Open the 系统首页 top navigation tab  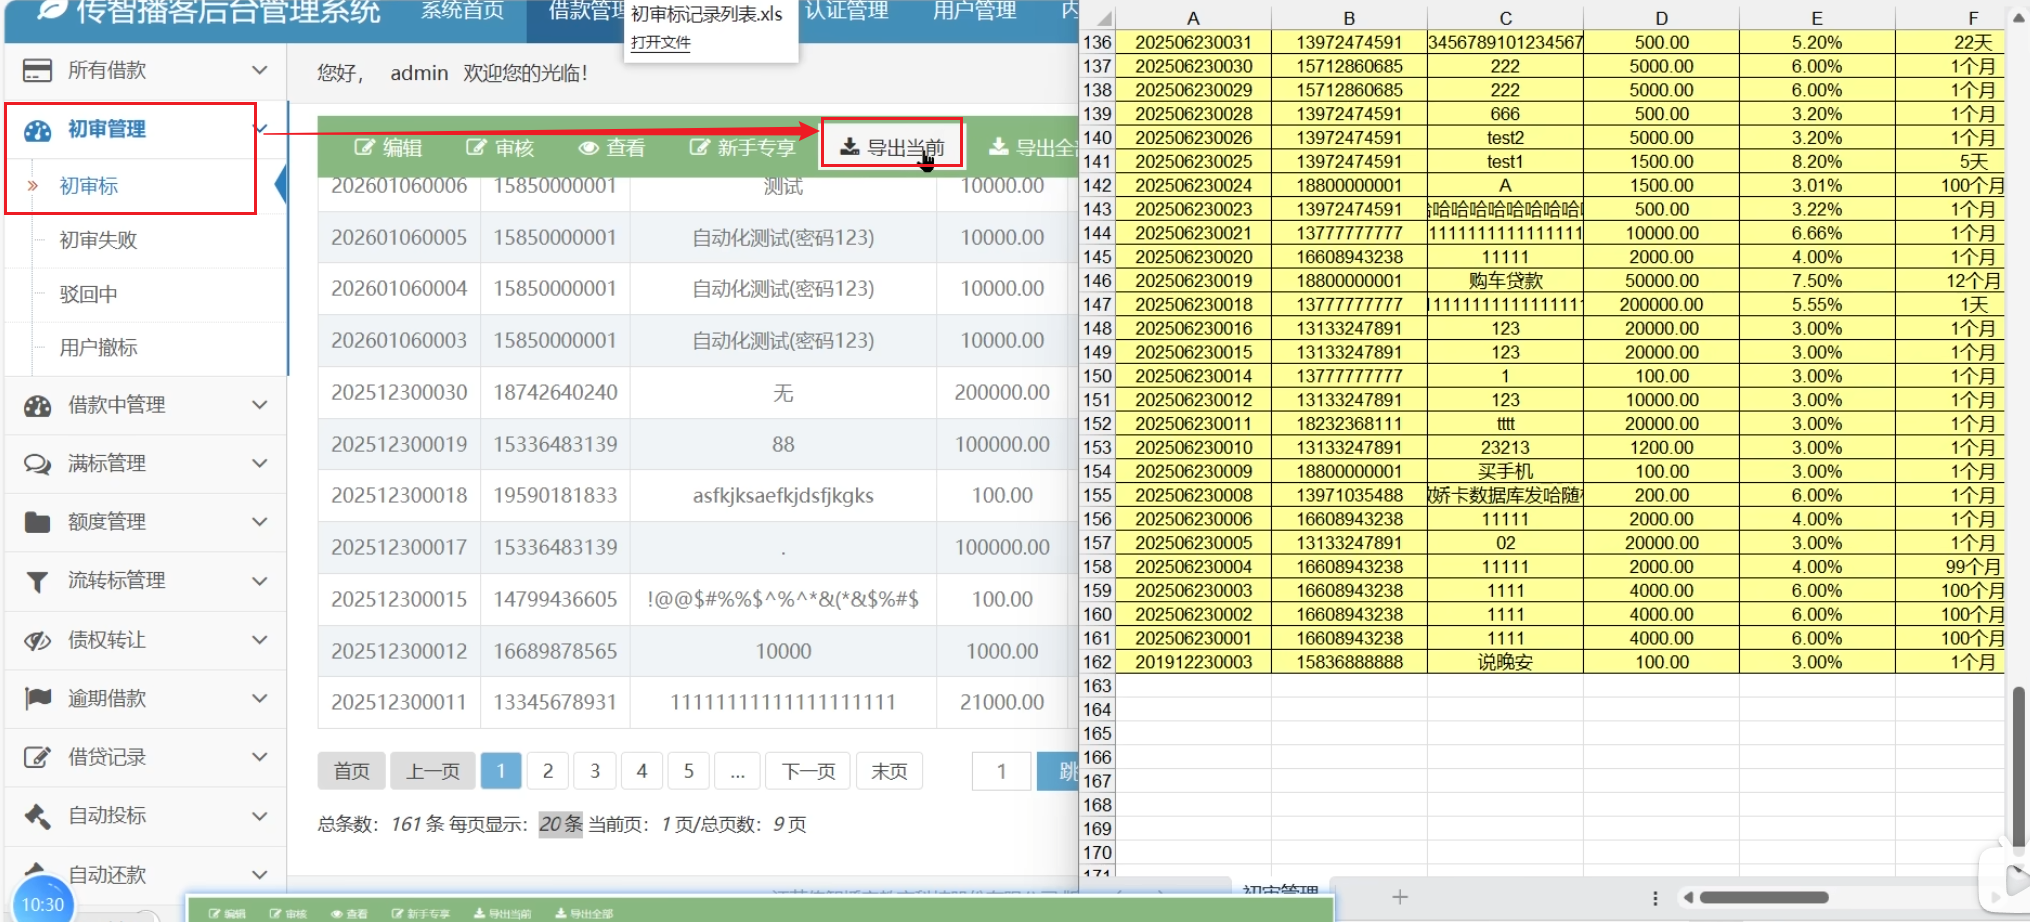(x=462, y=11)
